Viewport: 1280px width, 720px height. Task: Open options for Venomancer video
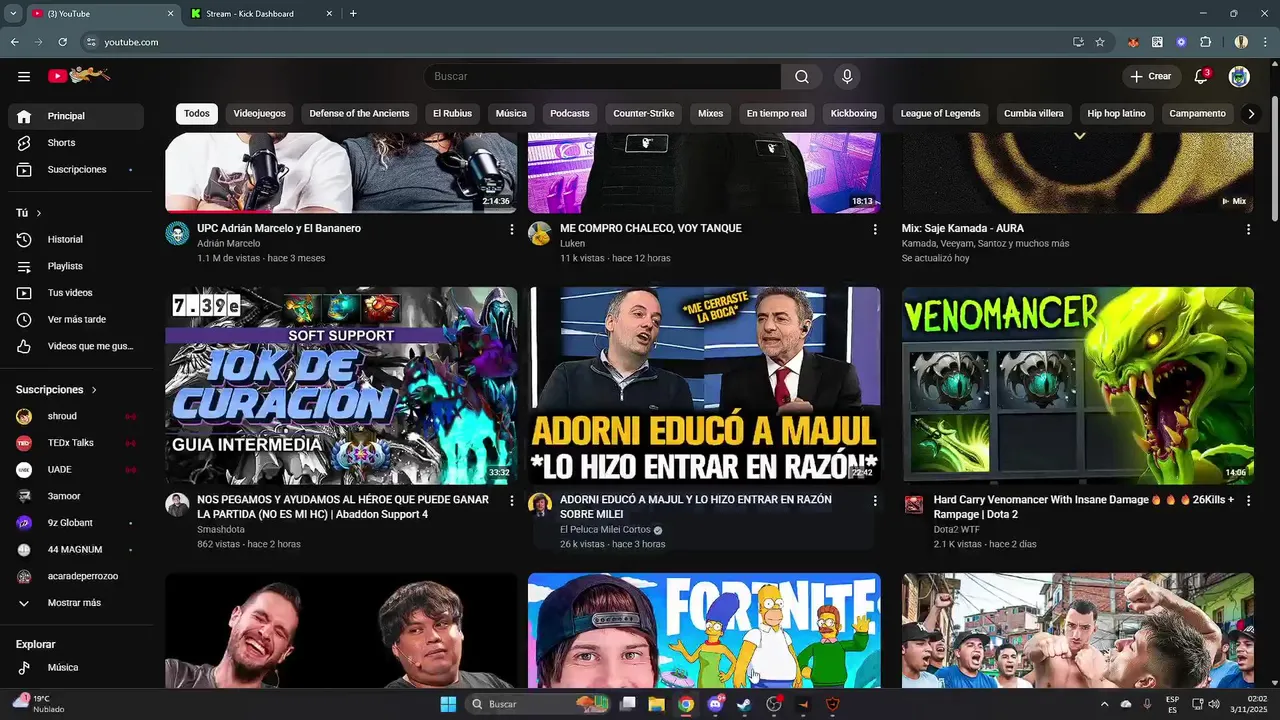pos(1248,500)
